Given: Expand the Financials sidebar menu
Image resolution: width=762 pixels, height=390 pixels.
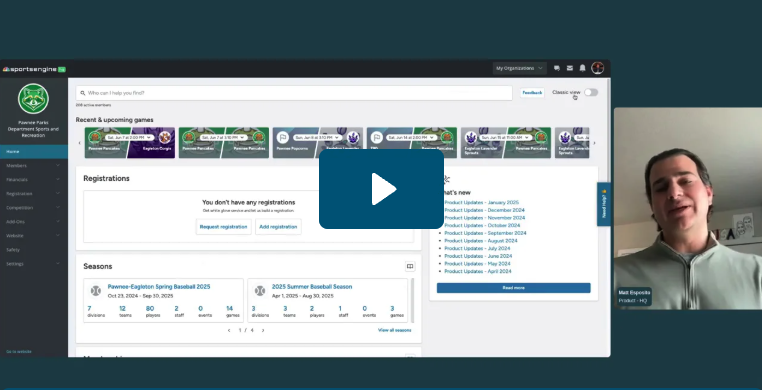Looking at the screenshot, I should pyautogui.click(x=34, y=180).
